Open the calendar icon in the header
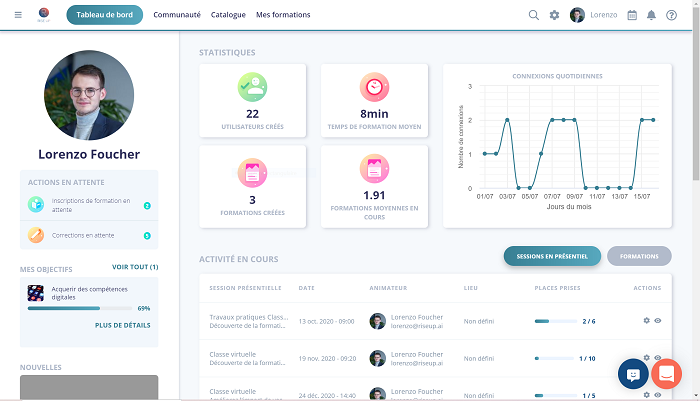Image resolution: width=700 pixels, height=401 pixels. coord(632,15)
